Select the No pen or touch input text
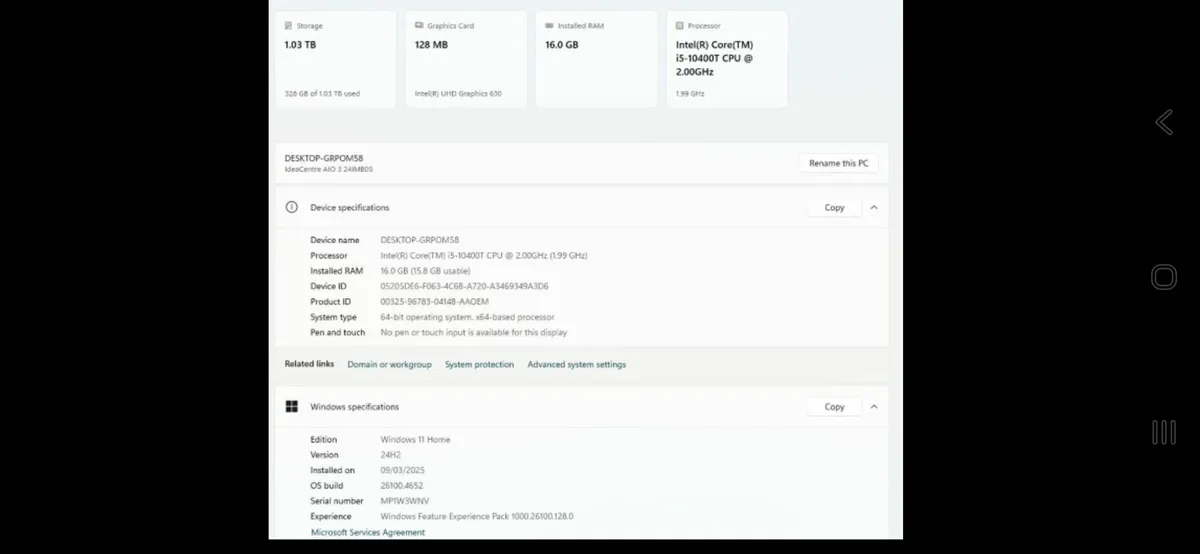Screen dimensions: 1200x554 point(474,333)
